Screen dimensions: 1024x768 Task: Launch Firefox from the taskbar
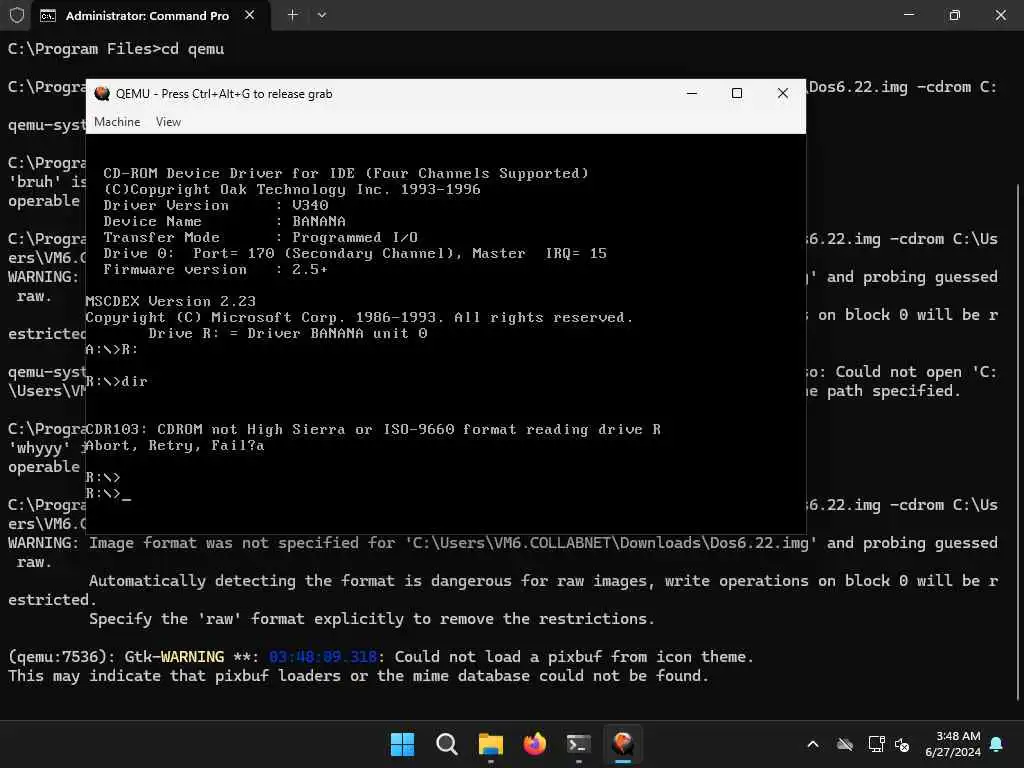(x=535, y=744)
